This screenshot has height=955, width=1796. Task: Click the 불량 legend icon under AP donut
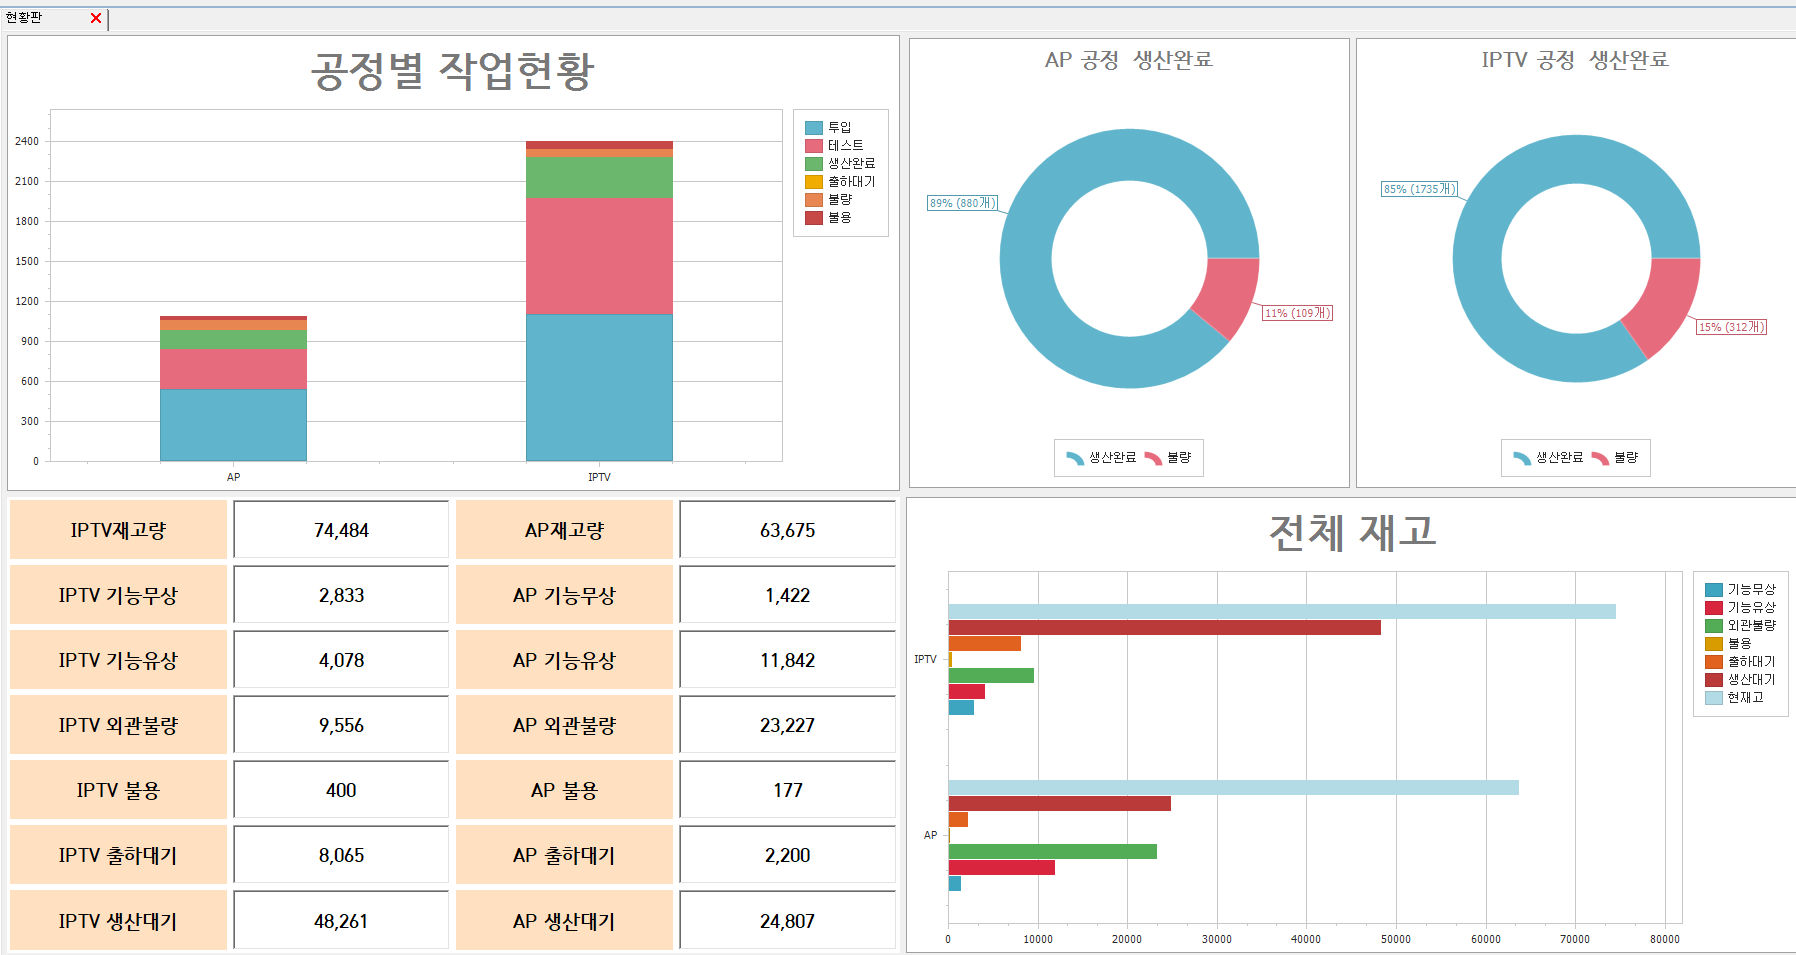coord(1153,458)
